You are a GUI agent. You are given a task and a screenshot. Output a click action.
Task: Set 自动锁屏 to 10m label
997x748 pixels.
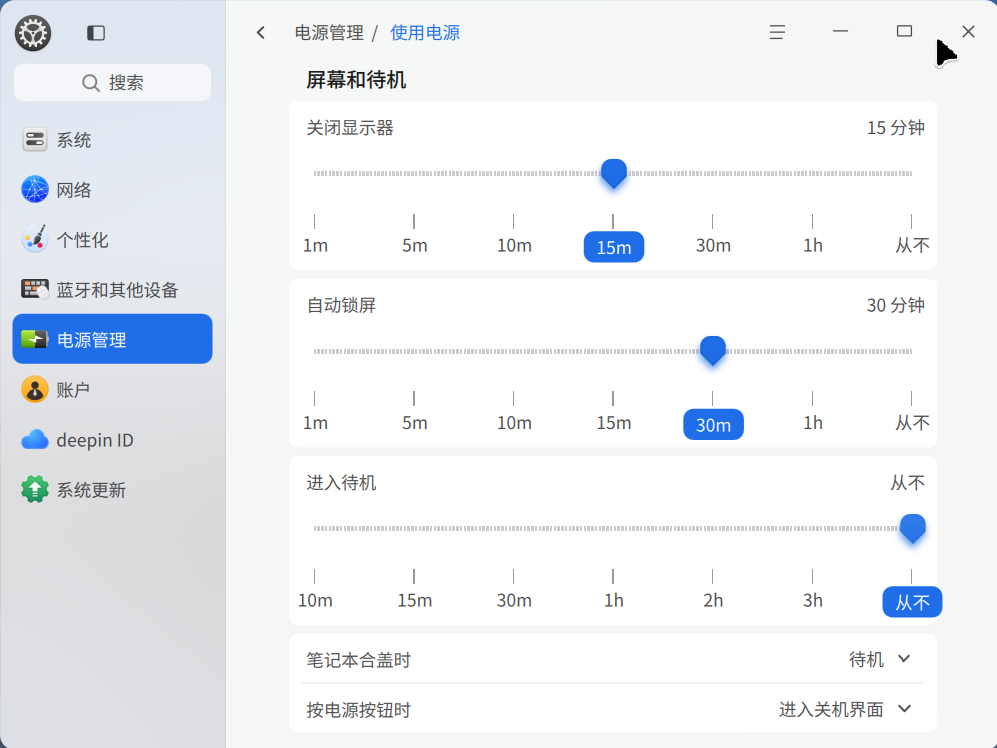[514, 423]
